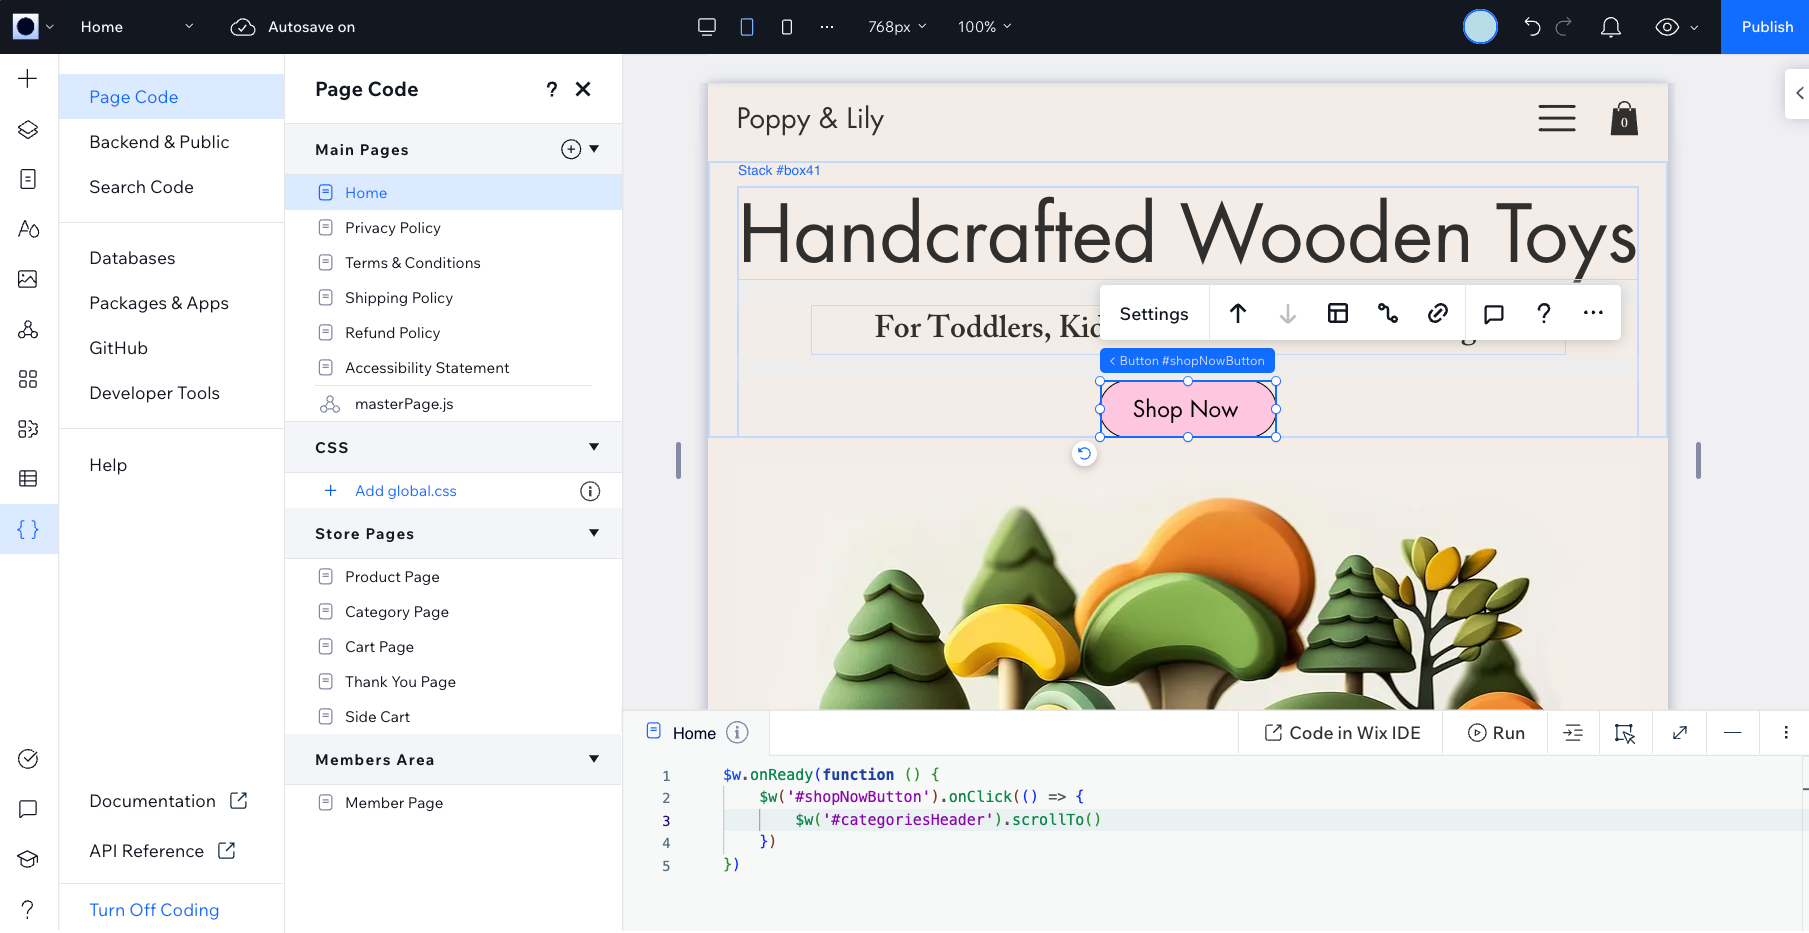Click the hamburger menu on canvas
The image size is (1809, 933).
point(1557,118)
